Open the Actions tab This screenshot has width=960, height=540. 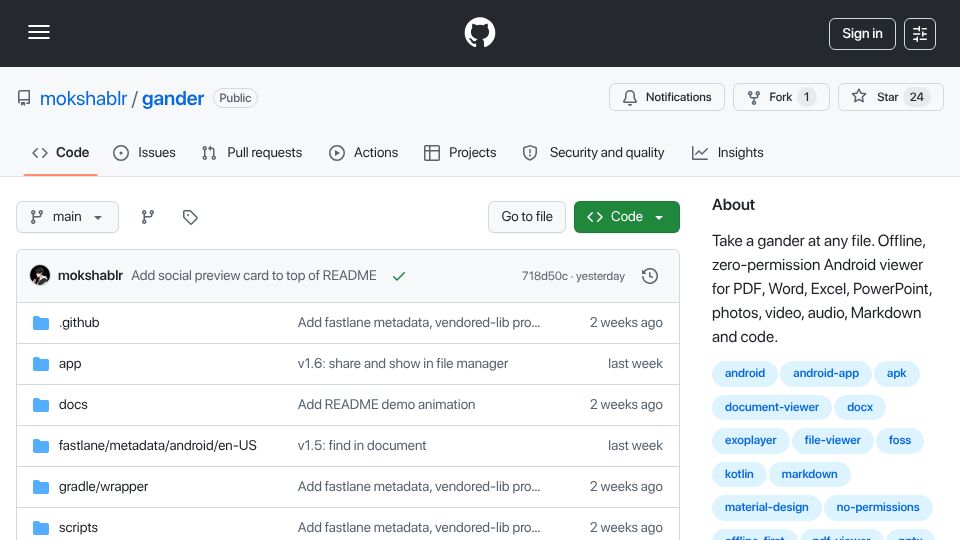(363, 152)
